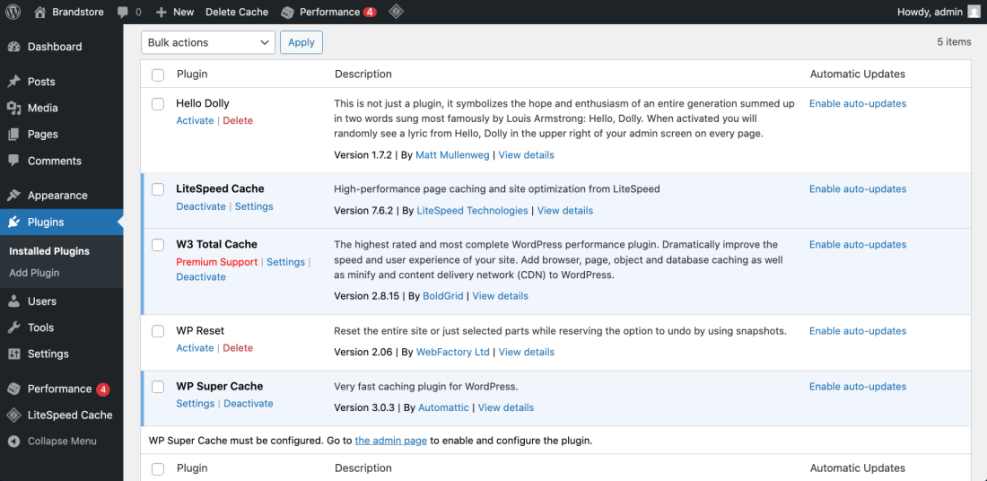
Task: Click the sidebar Performance cube icon
Action: (14, 389)
